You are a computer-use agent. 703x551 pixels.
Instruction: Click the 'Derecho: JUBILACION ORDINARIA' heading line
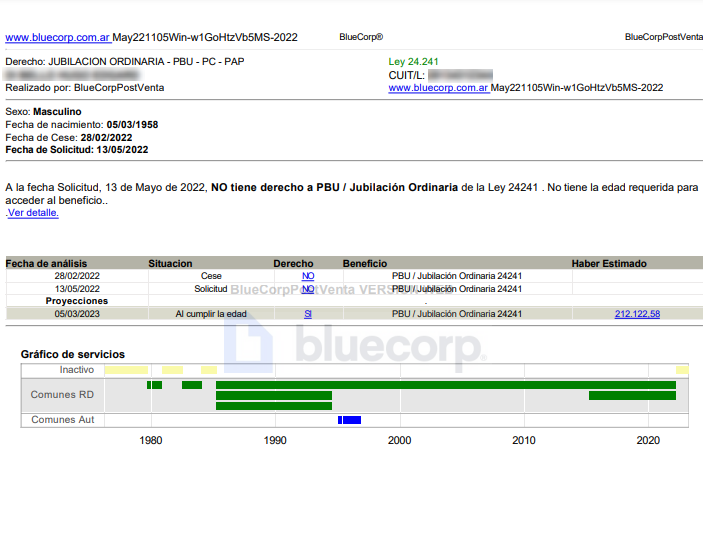click(125, 61)
